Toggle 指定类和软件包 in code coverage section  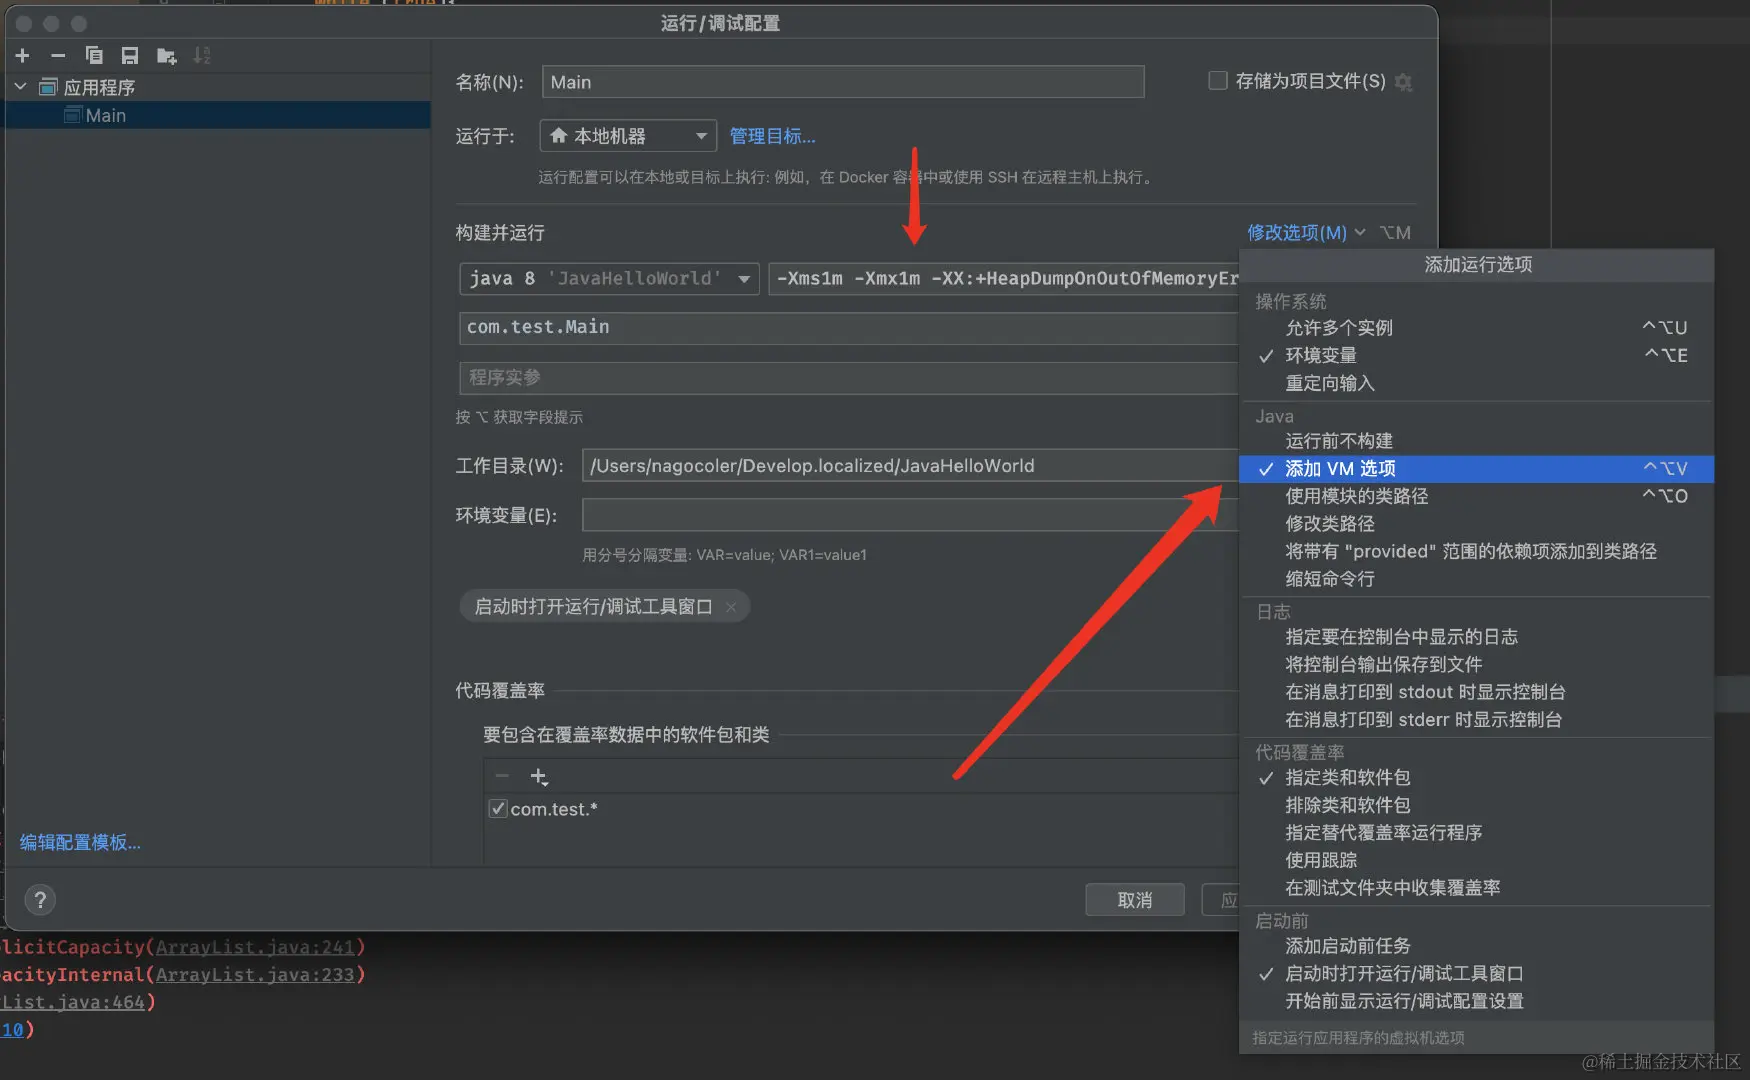(x=1476, y=778)
